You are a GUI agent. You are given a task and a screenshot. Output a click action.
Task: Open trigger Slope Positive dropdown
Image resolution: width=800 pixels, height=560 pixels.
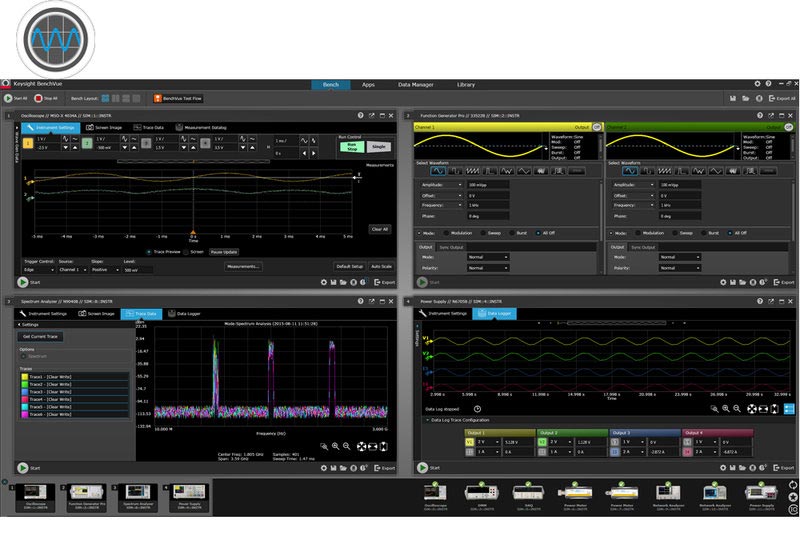coord(105,270)
